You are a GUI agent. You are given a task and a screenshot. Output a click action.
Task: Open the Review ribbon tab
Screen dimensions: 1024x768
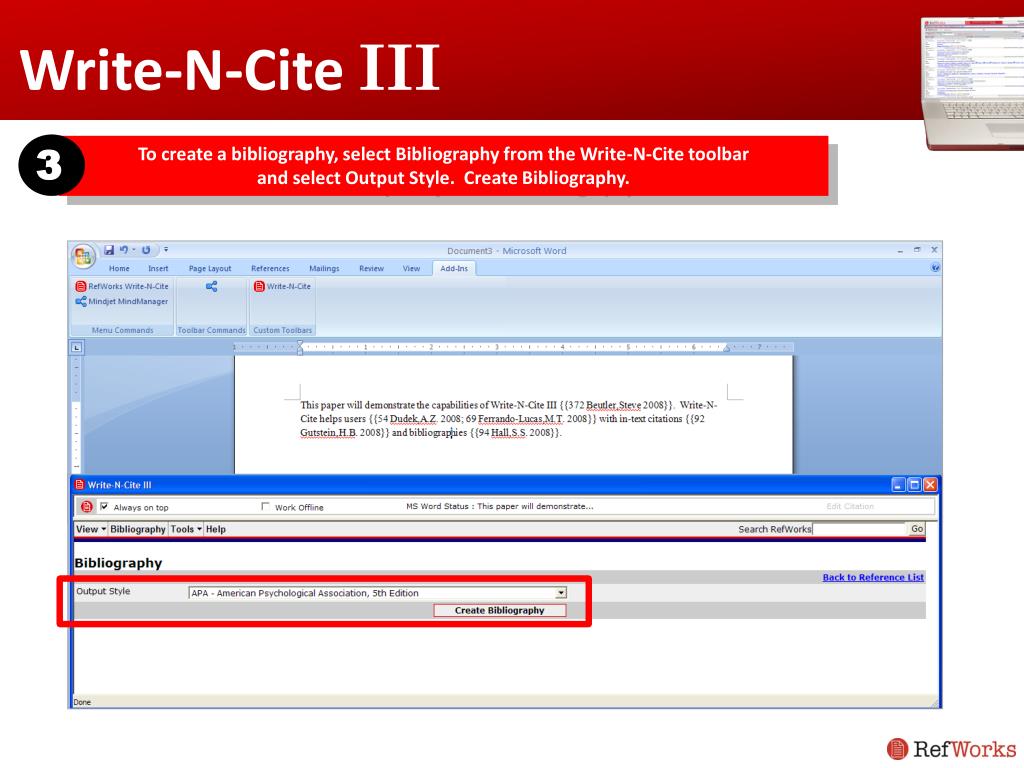coord(372,268)
